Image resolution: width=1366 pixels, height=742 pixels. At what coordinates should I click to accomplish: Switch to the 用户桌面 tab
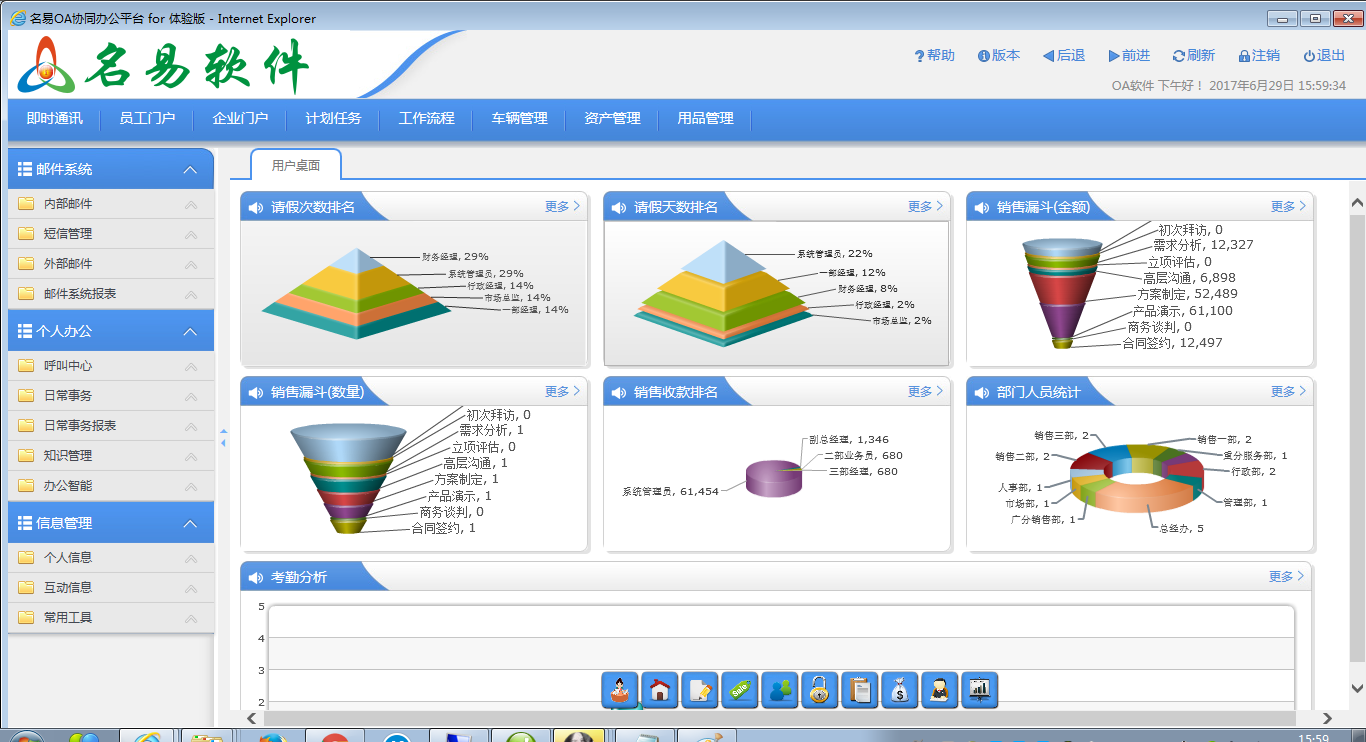(x=296, y=165)
